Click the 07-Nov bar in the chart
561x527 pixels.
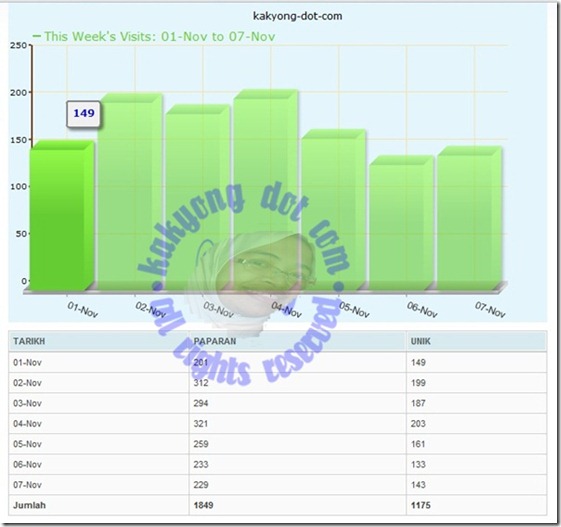pyautogui.click(x=470, y=218)
